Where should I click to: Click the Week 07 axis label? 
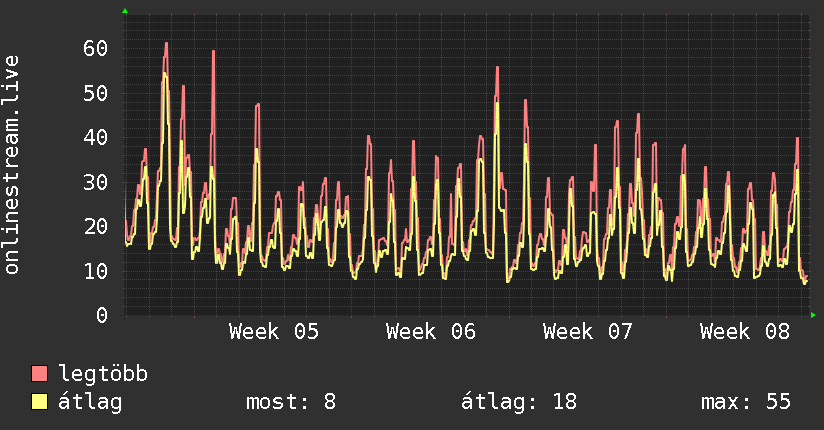[588, 332]
